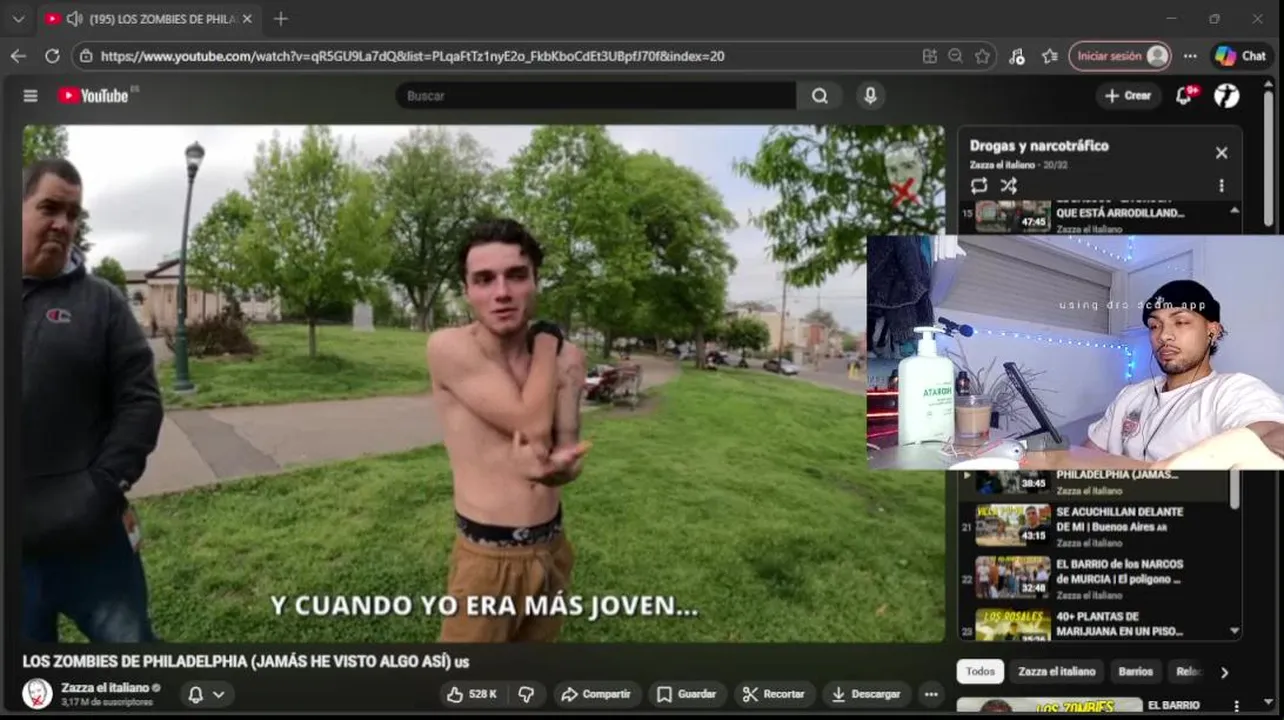Open Copilot Chat

1240,56
